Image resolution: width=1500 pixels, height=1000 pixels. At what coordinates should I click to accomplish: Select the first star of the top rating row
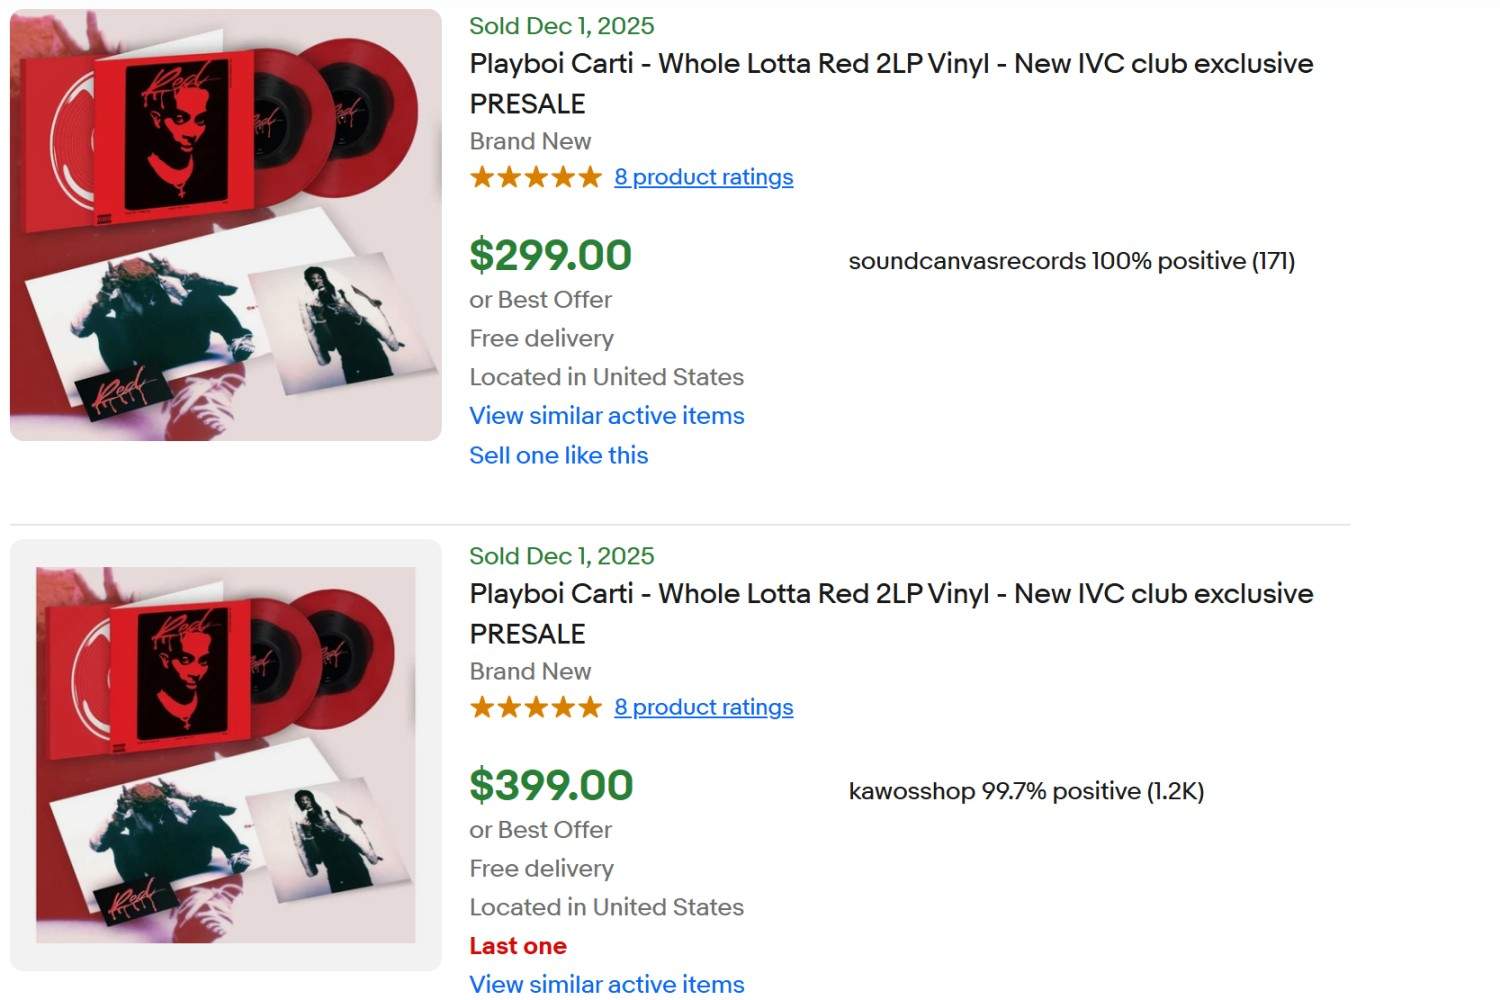(x=480, y=177)
